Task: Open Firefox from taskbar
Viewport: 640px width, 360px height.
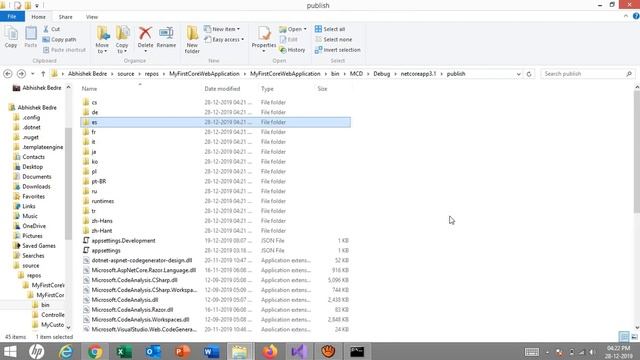Action: (x=270, y=351)
